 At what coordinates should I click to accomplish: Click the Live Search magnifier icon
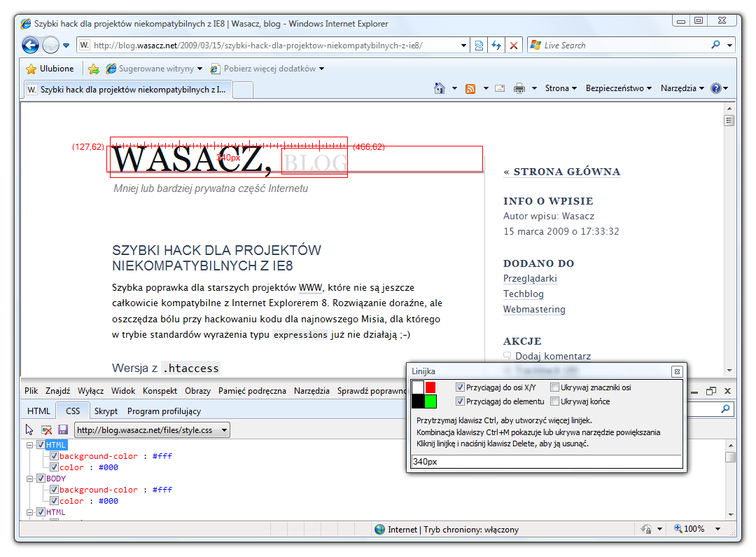716,45
